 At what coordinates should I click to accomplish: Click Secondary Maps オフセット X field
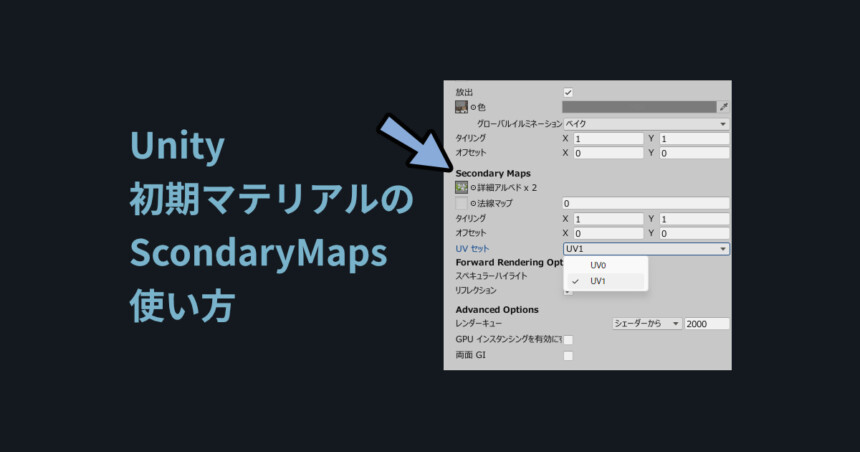point(608,233)
